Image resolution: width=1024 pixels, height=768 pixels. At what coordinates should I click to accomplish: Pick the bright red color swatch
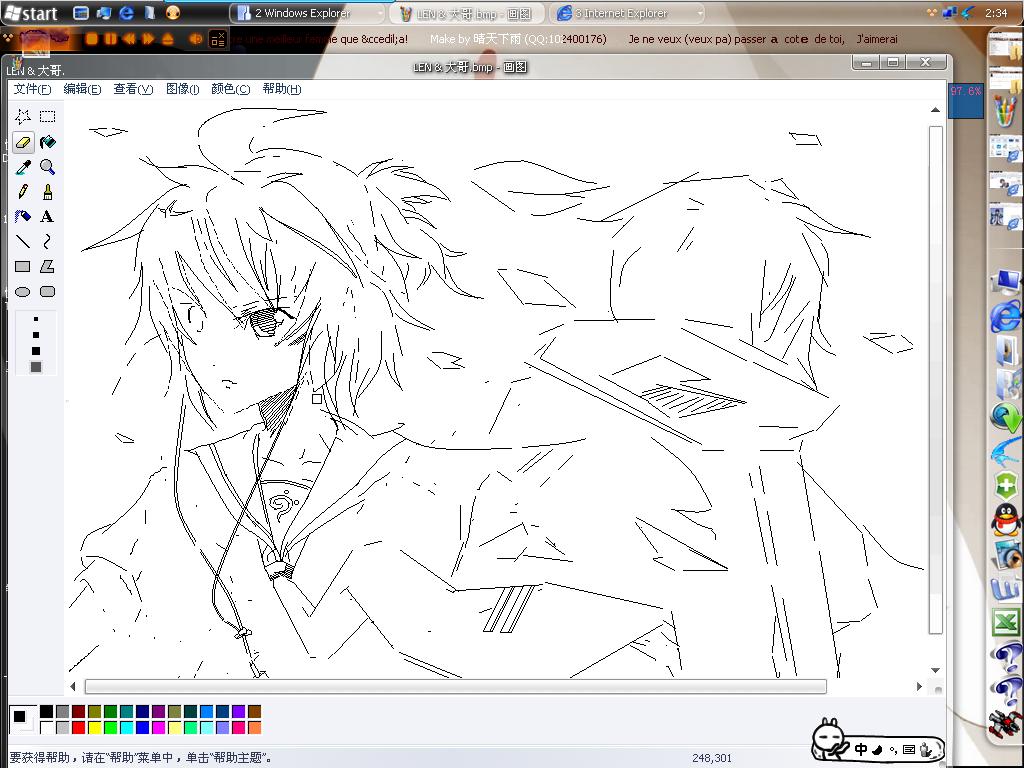[x=78, y=727]
